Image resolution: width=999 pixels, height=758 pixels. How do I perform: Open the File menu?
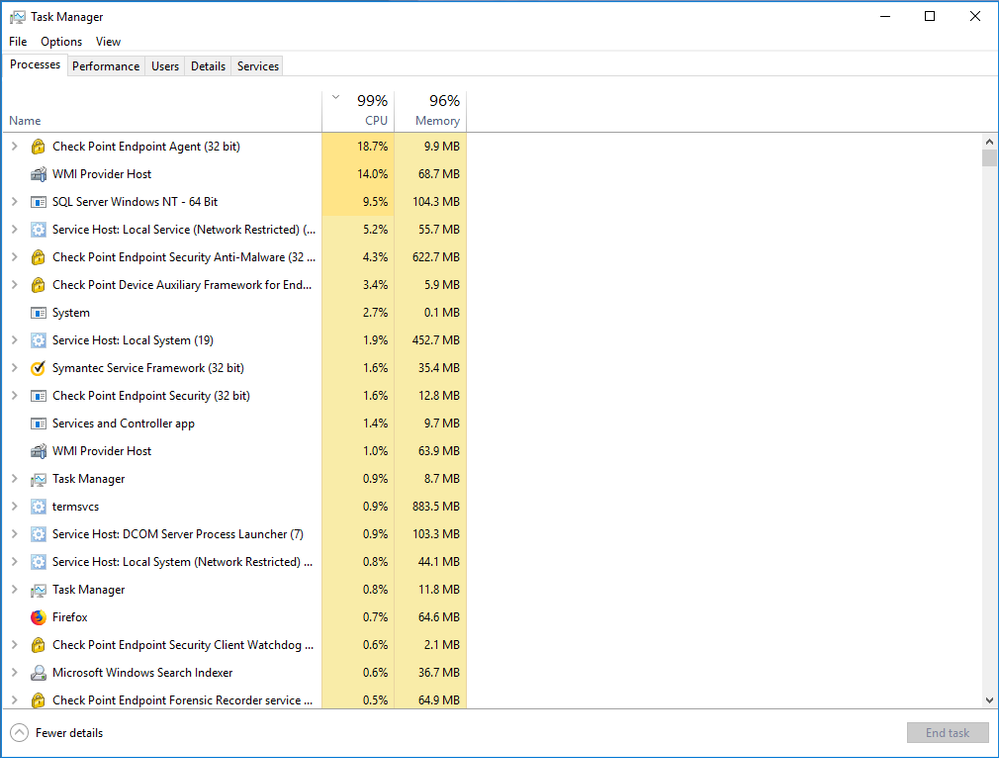(x=18, y=41)
